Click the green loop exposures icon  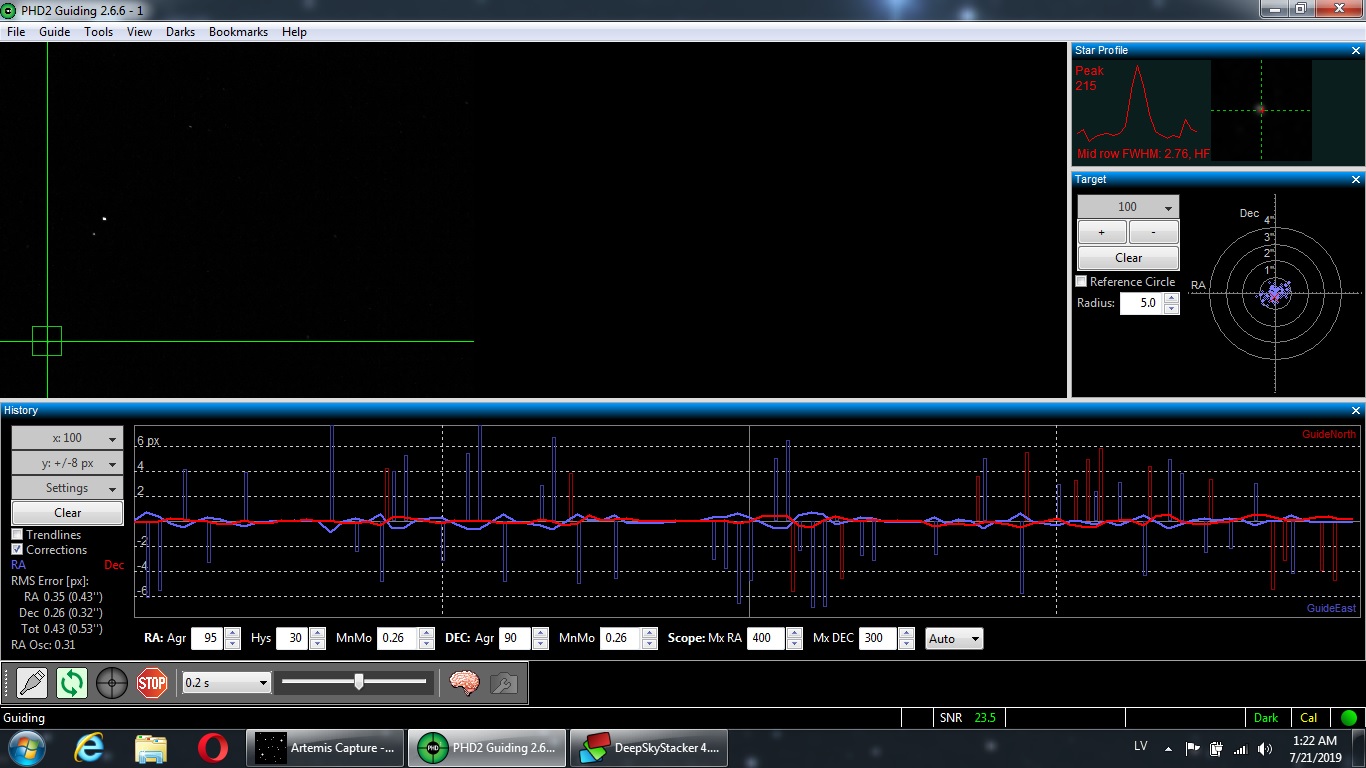(x=72, y=683)
